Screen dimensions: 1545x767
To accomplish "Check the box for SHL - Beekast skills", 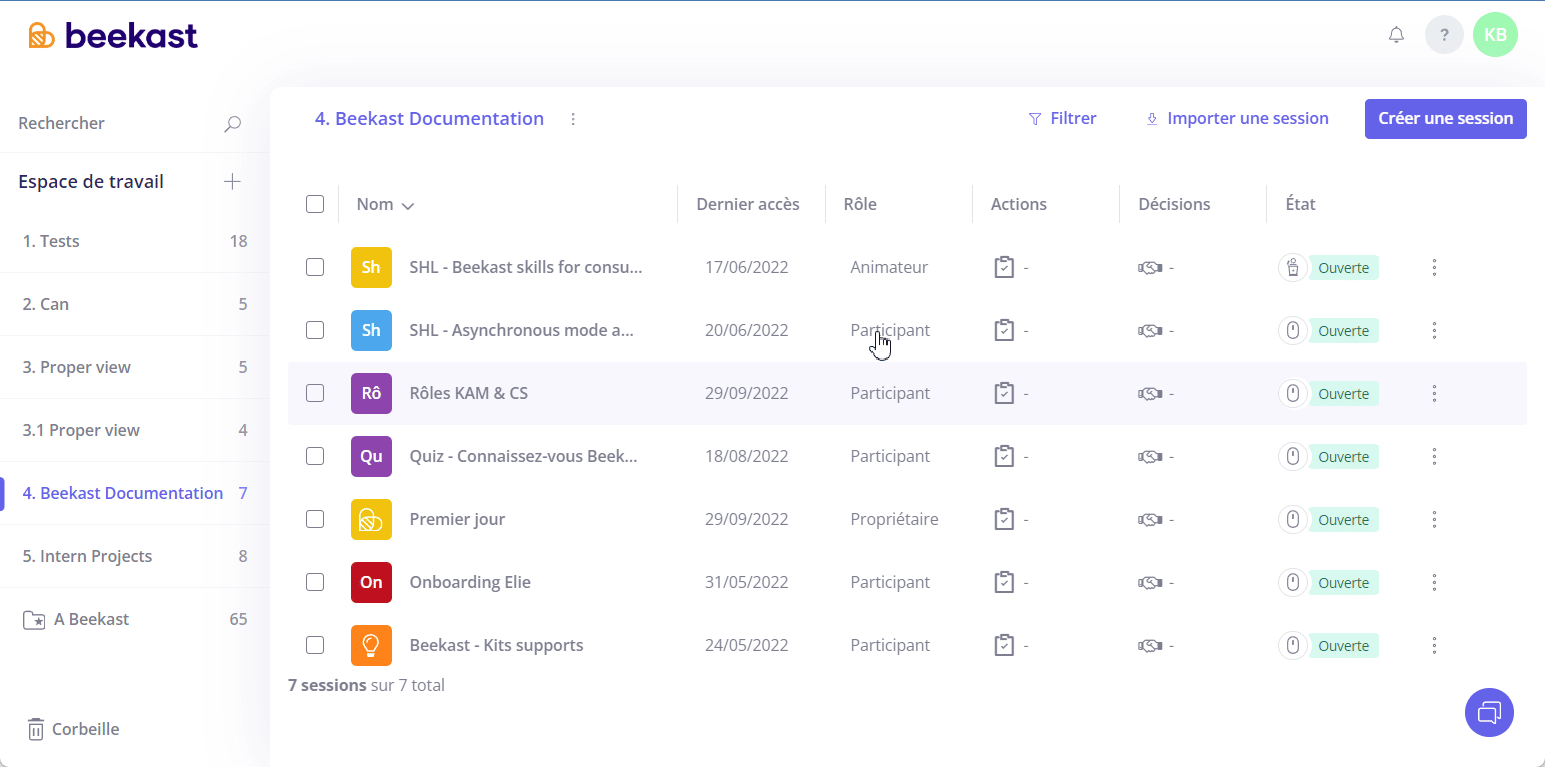I will pyautogui.click(x=315, y=267).
